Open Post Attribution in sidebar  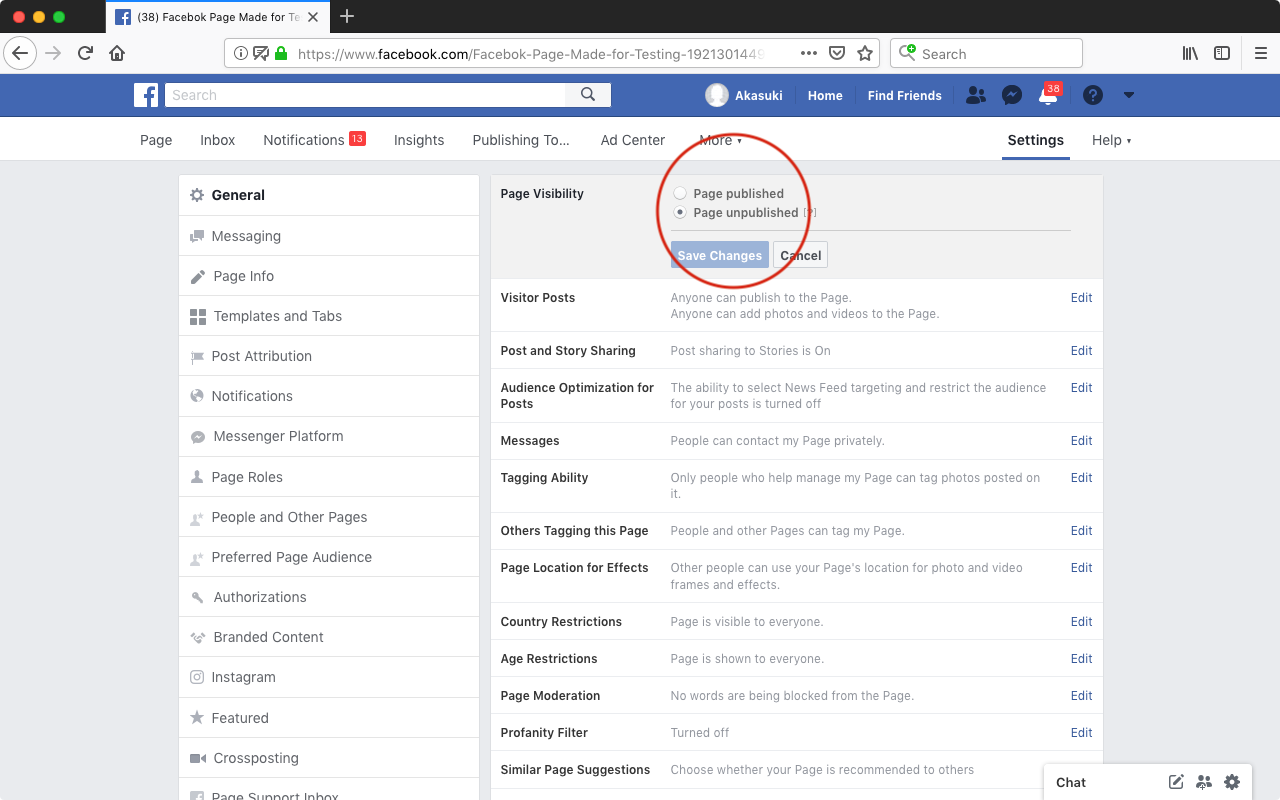coord(329,356)
